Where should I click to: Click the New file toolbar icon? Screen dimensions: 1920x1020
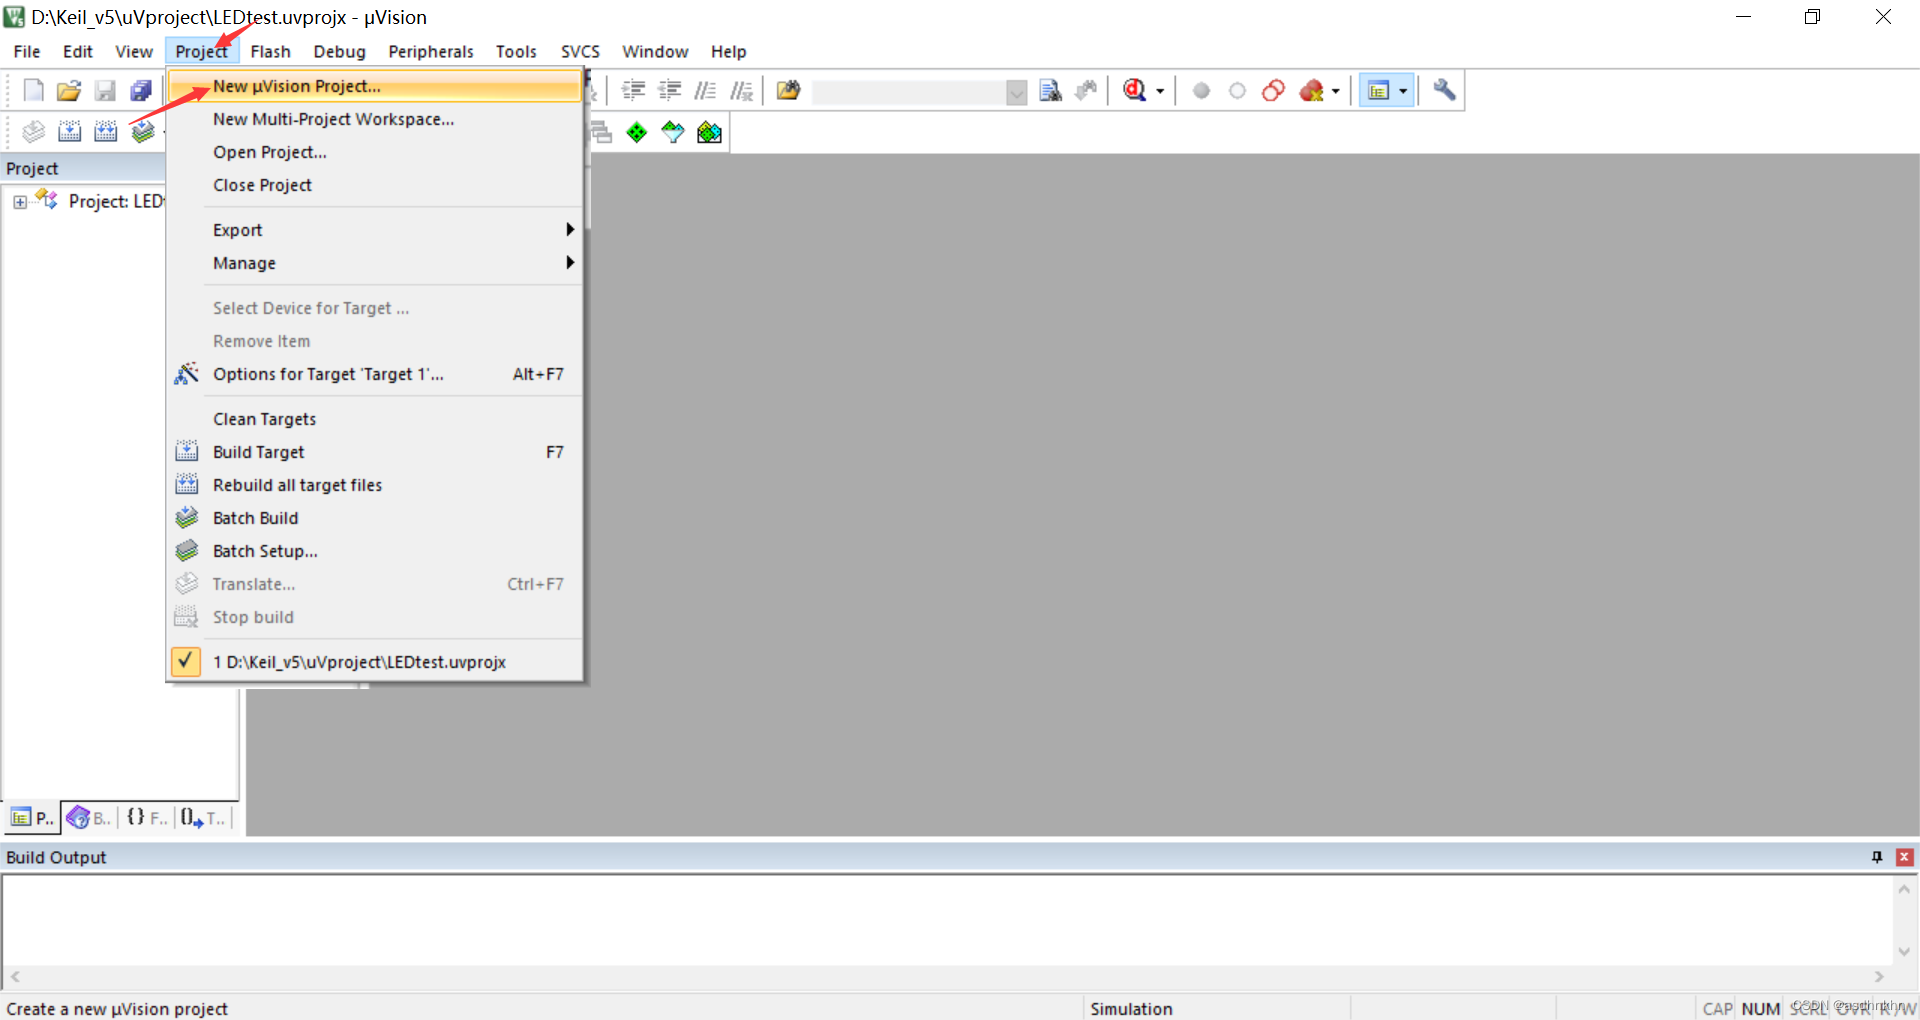(33, 91)
